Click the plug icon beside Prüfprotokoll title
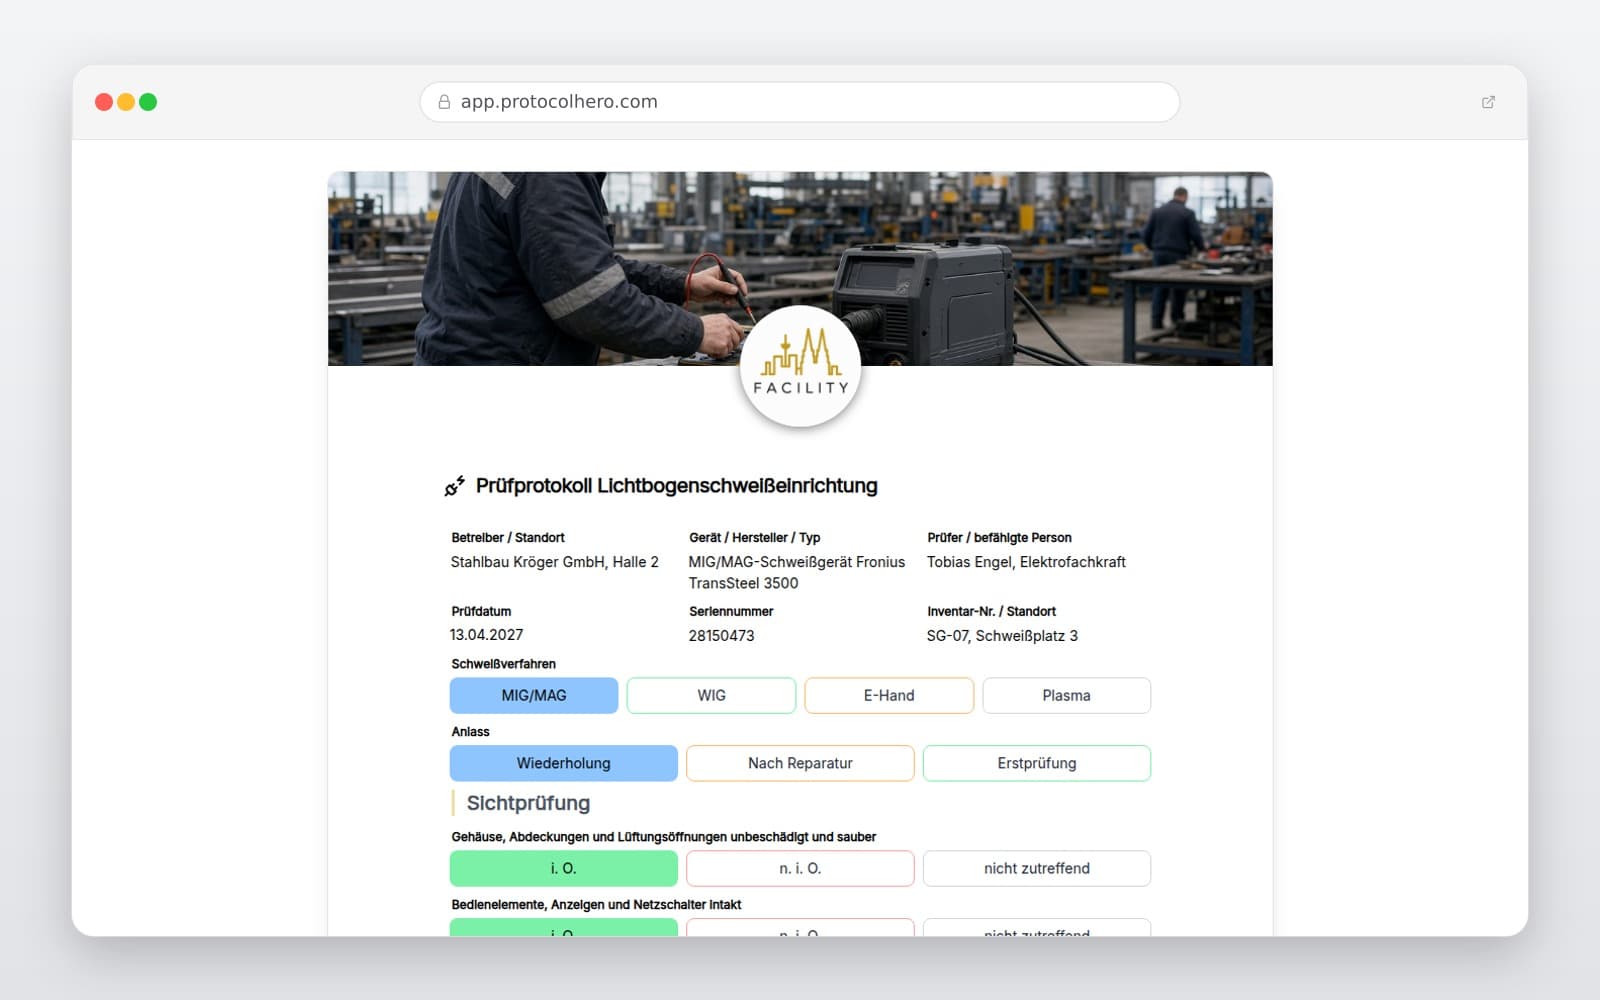The height and width of the screenshot is (1000, 1600). coord(455,486)
